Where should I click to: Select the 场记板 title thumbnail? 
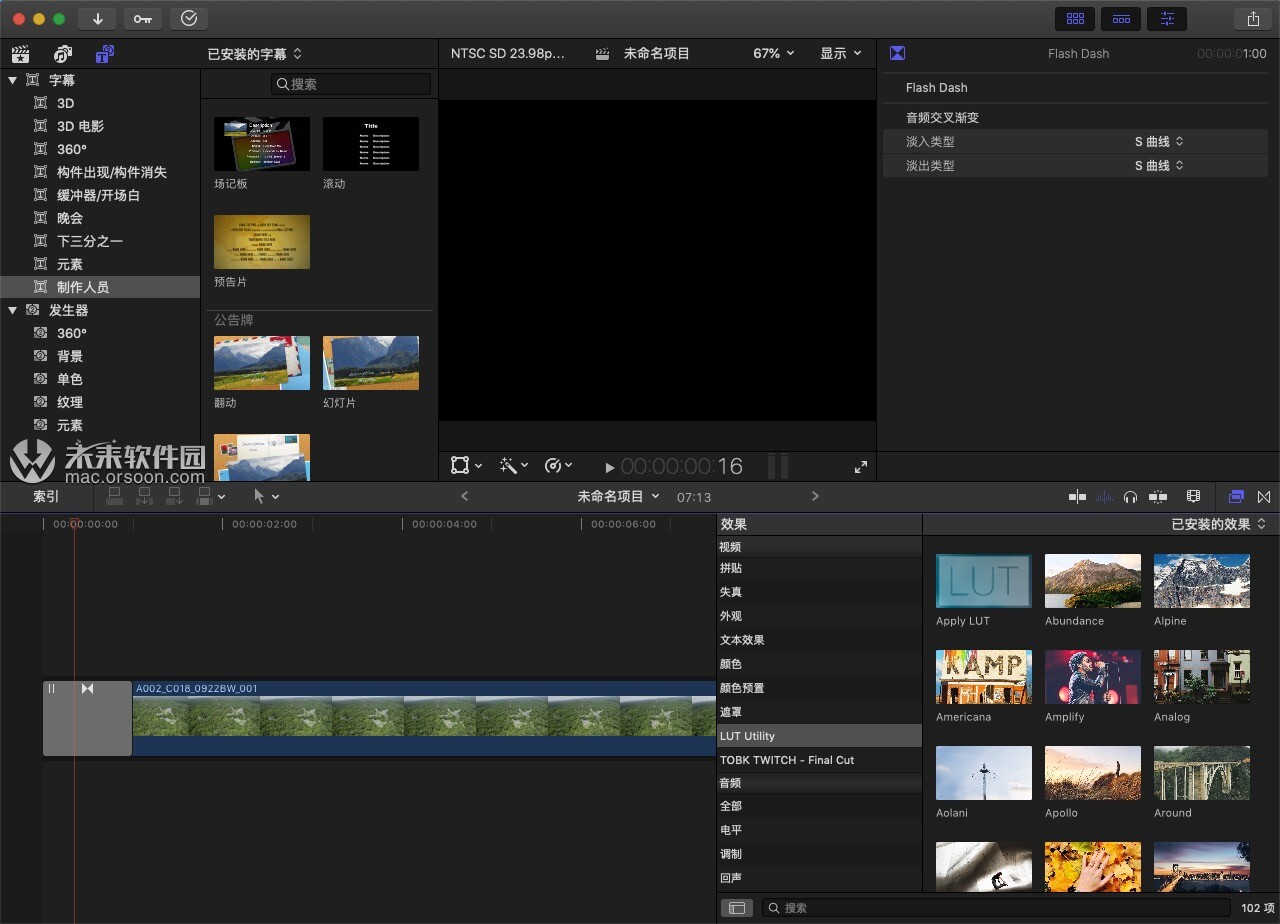click(x=262, y=144)
